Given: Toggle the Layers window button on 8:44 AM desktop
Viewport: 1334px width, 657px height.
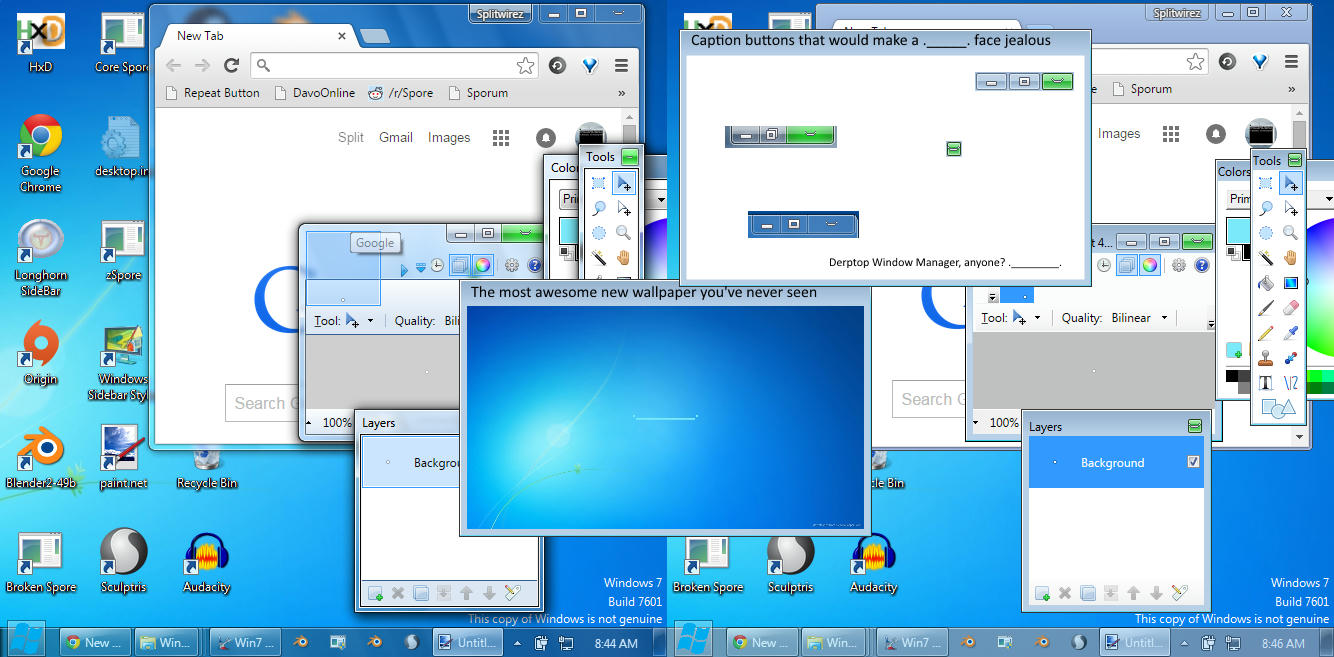Looking at the screenshot, I should point(459,266).
